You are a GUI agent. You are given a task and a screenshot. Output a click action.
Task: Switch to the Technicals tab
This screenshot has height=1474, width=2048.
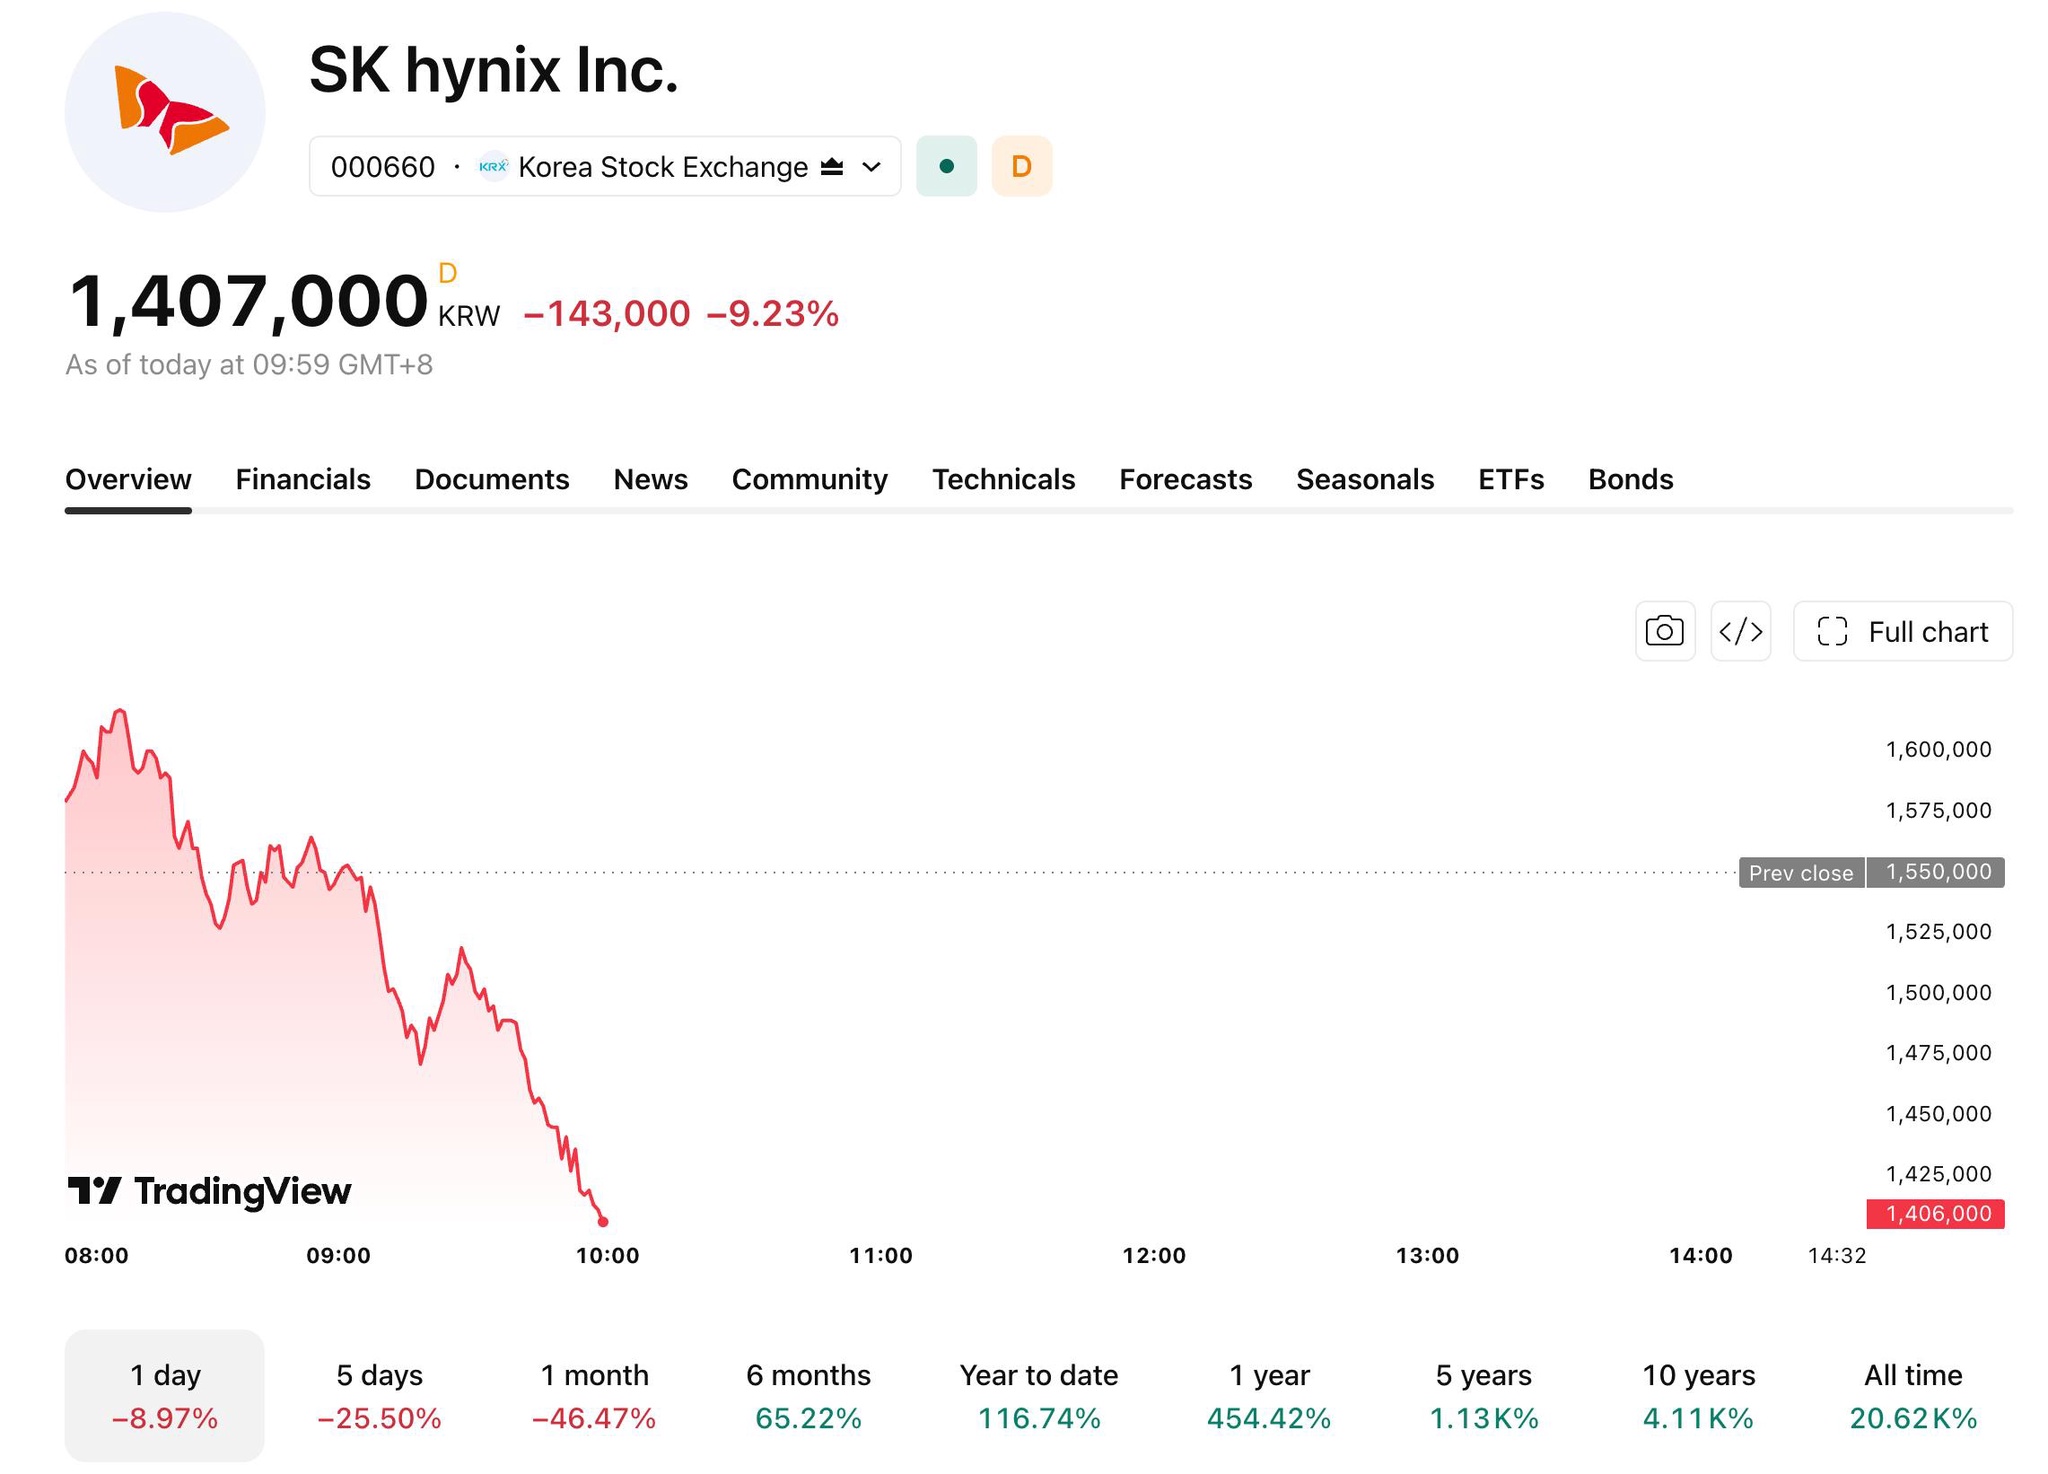[1003, 479]
